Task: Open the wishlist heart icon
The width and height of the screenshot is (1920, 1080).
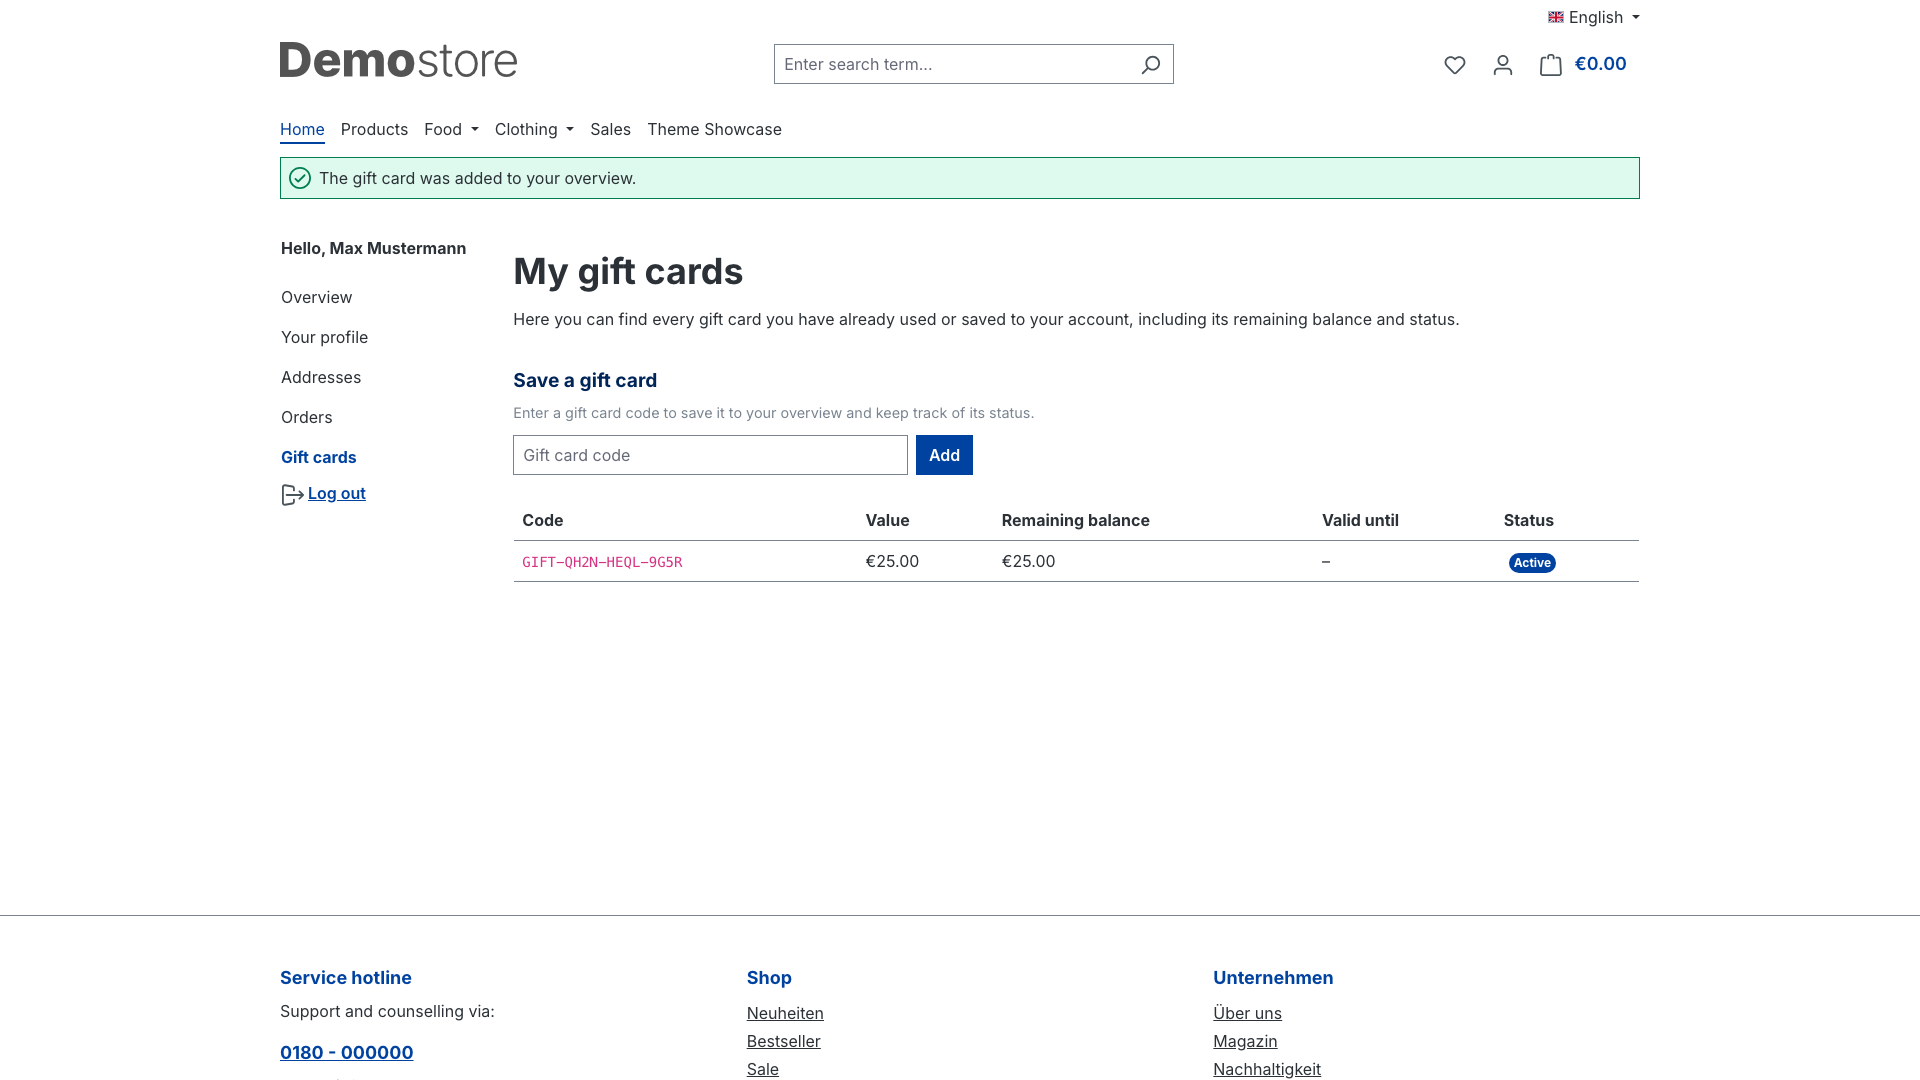Action: click(x=1455, y=65)
